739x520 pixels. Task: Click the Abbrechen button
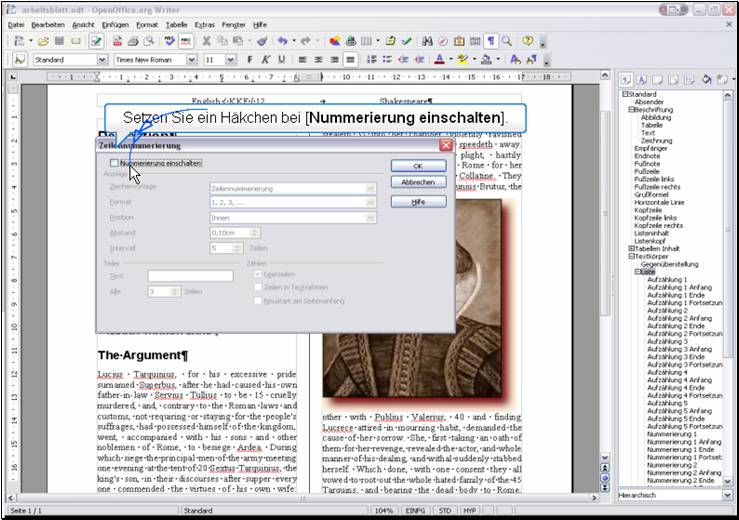click(417, 183)
